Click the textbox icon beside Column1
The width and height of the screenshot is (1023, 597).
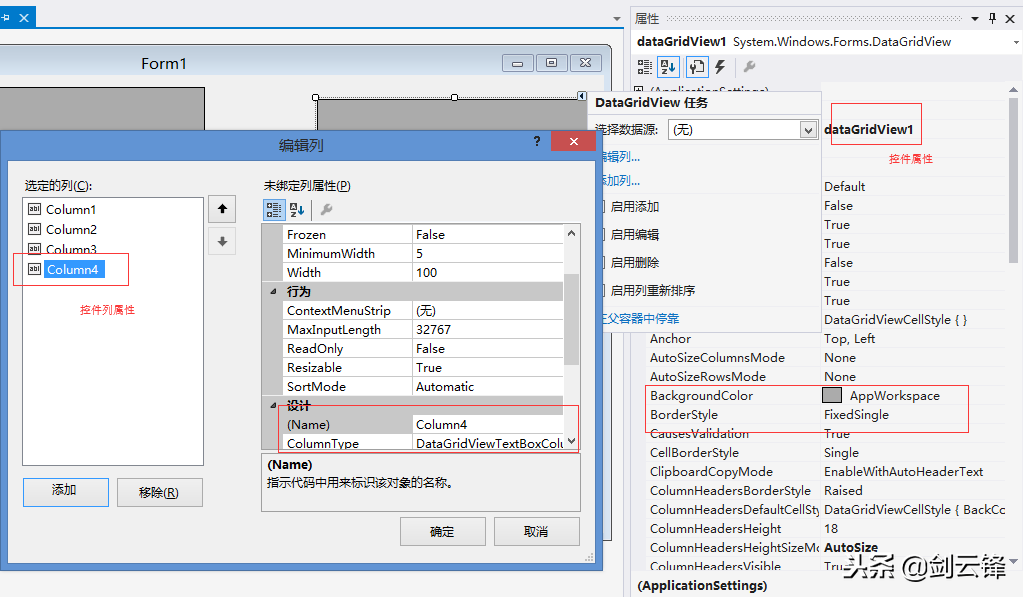point(35,209)
